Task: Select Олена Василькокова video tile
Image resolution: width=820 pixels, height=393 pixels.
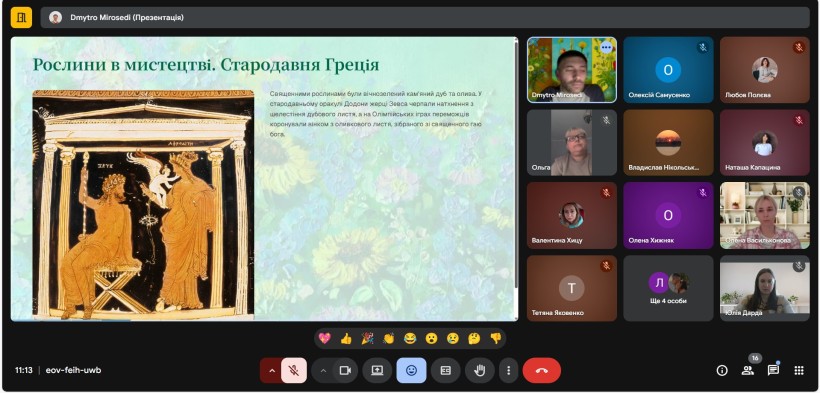Action: click(765, 215)
